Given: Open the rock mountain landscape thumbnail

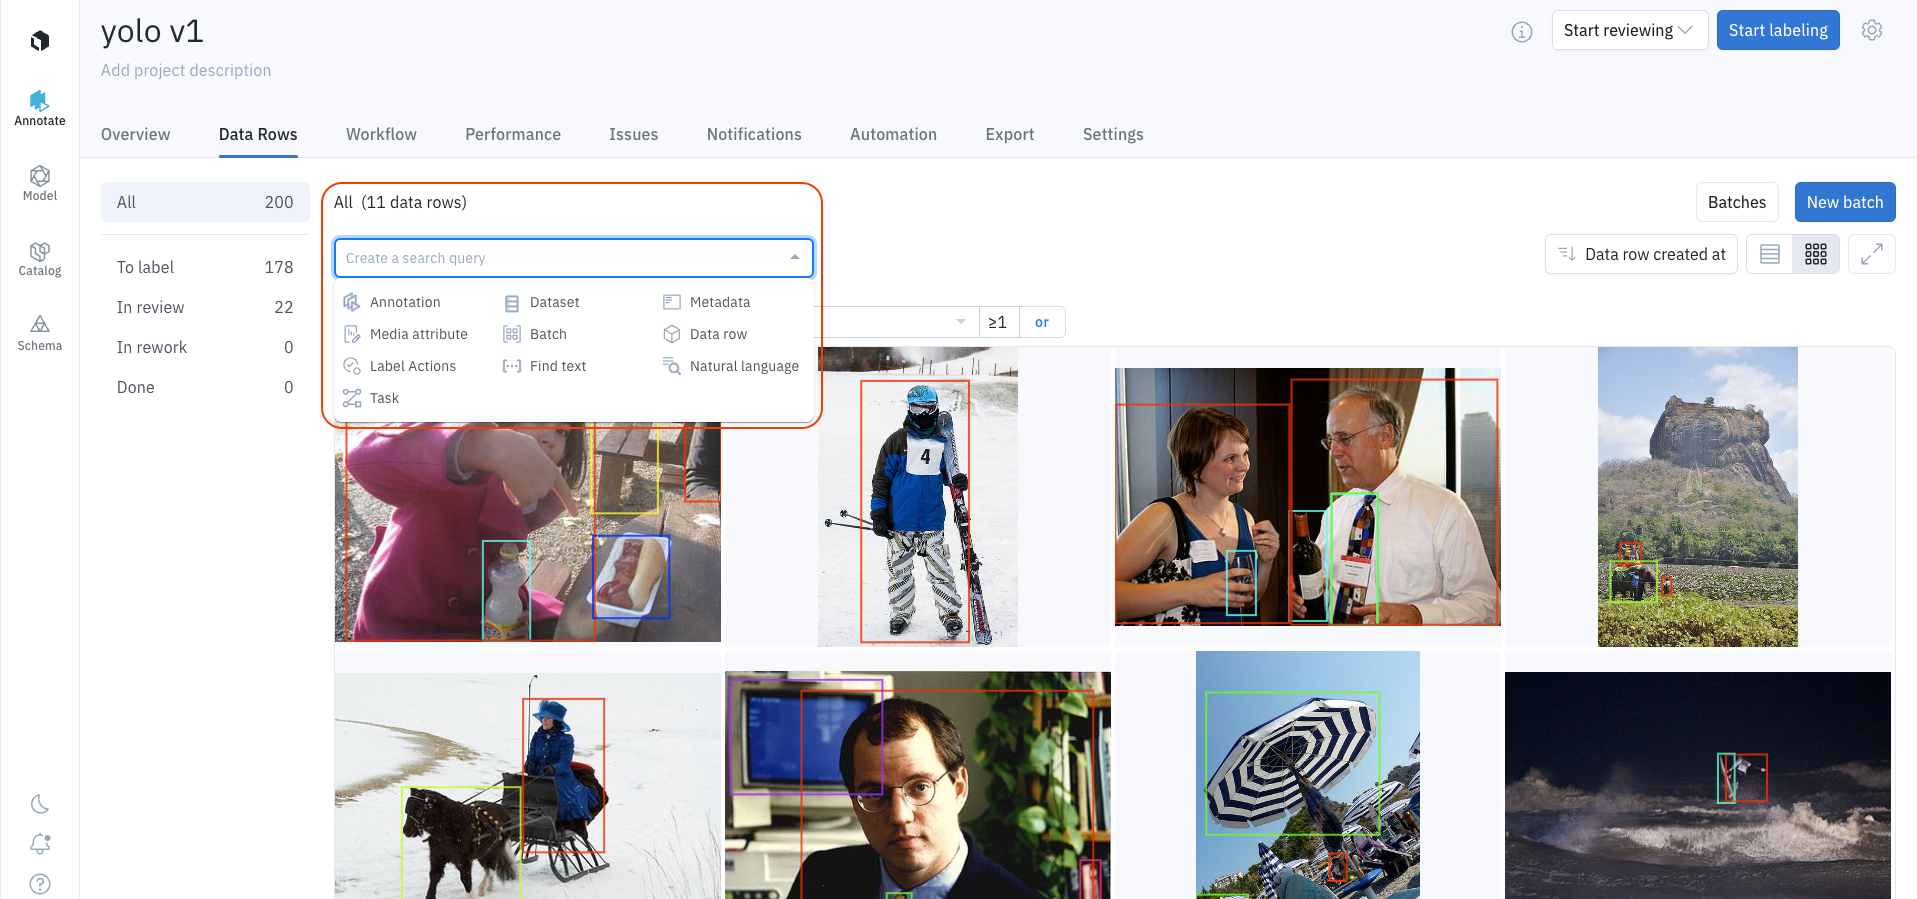Looking at the screenshot, I should tap(1698, 497).
